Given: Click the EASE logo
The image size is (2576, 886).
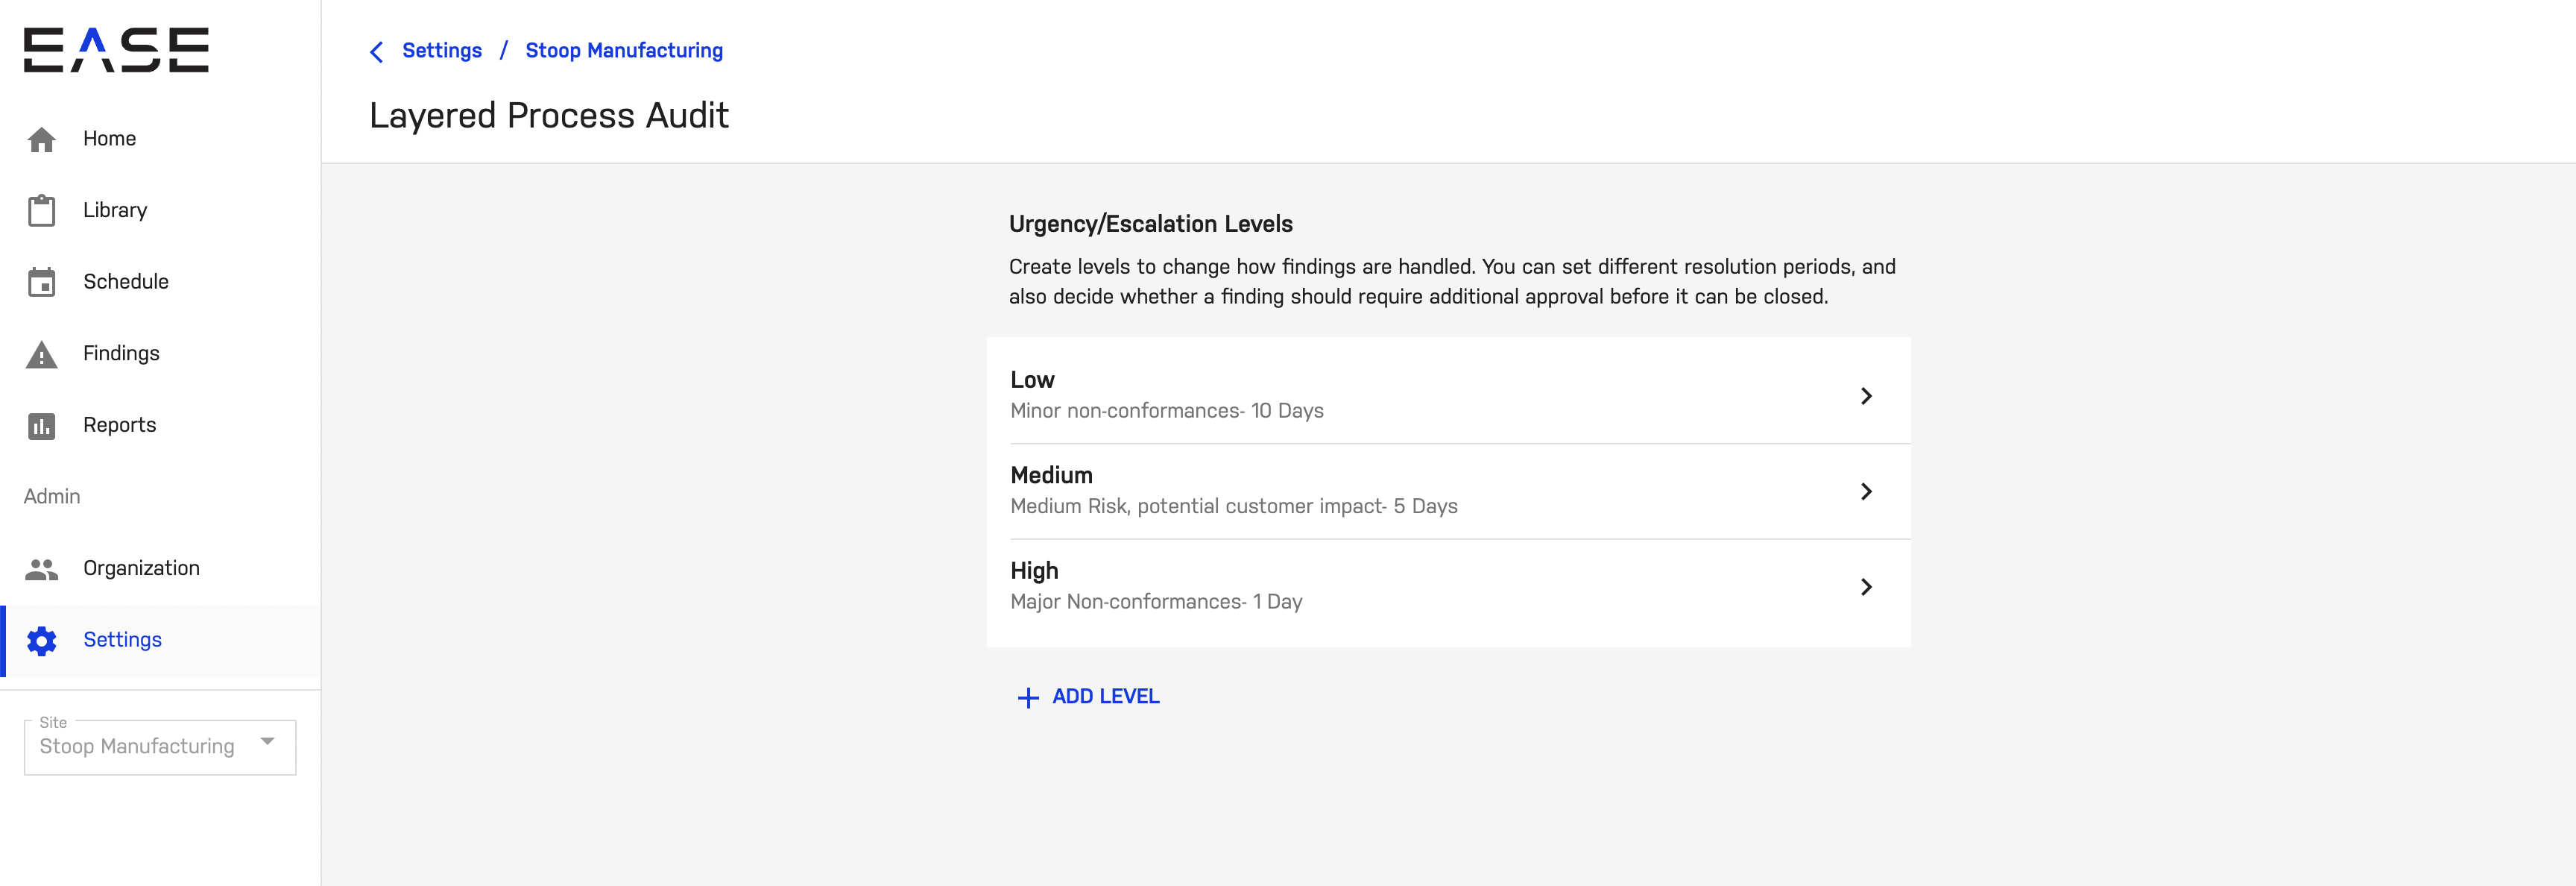Looking at the screenshot, I should point(116,50).
